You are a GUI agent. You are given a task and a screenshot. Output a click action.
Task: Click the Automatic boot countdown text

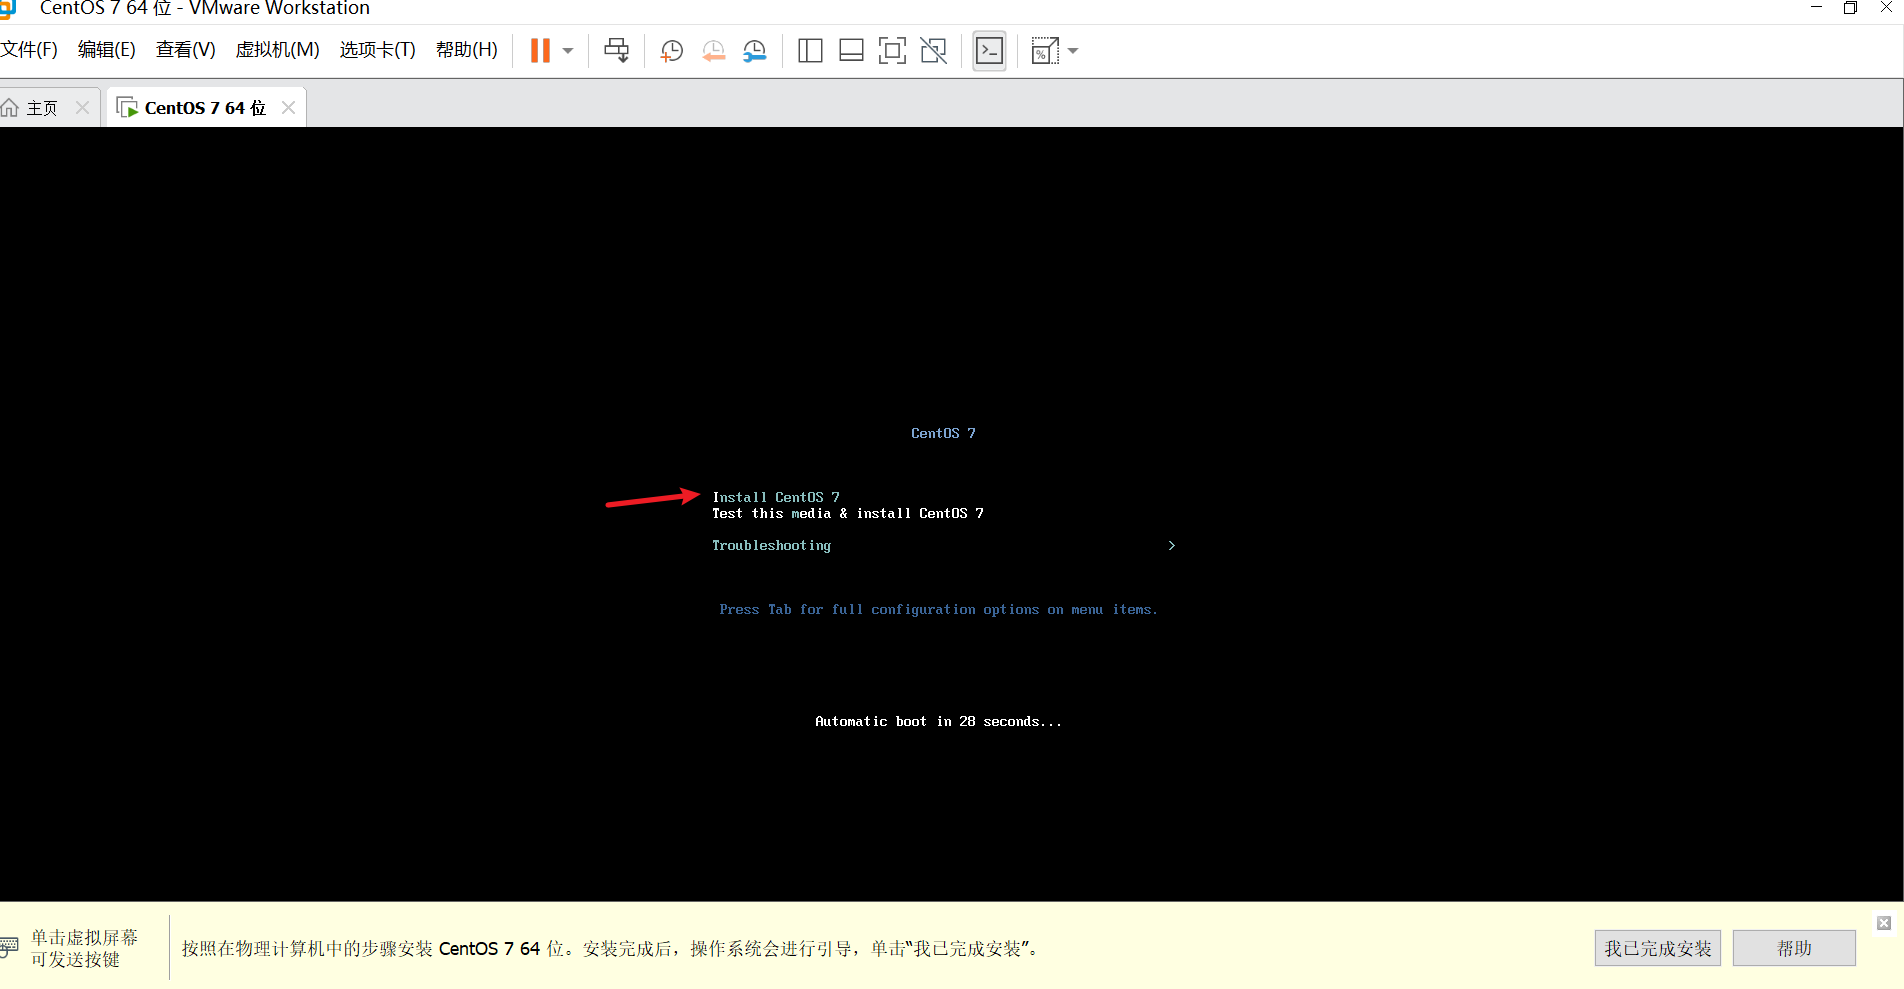point(938,721)
